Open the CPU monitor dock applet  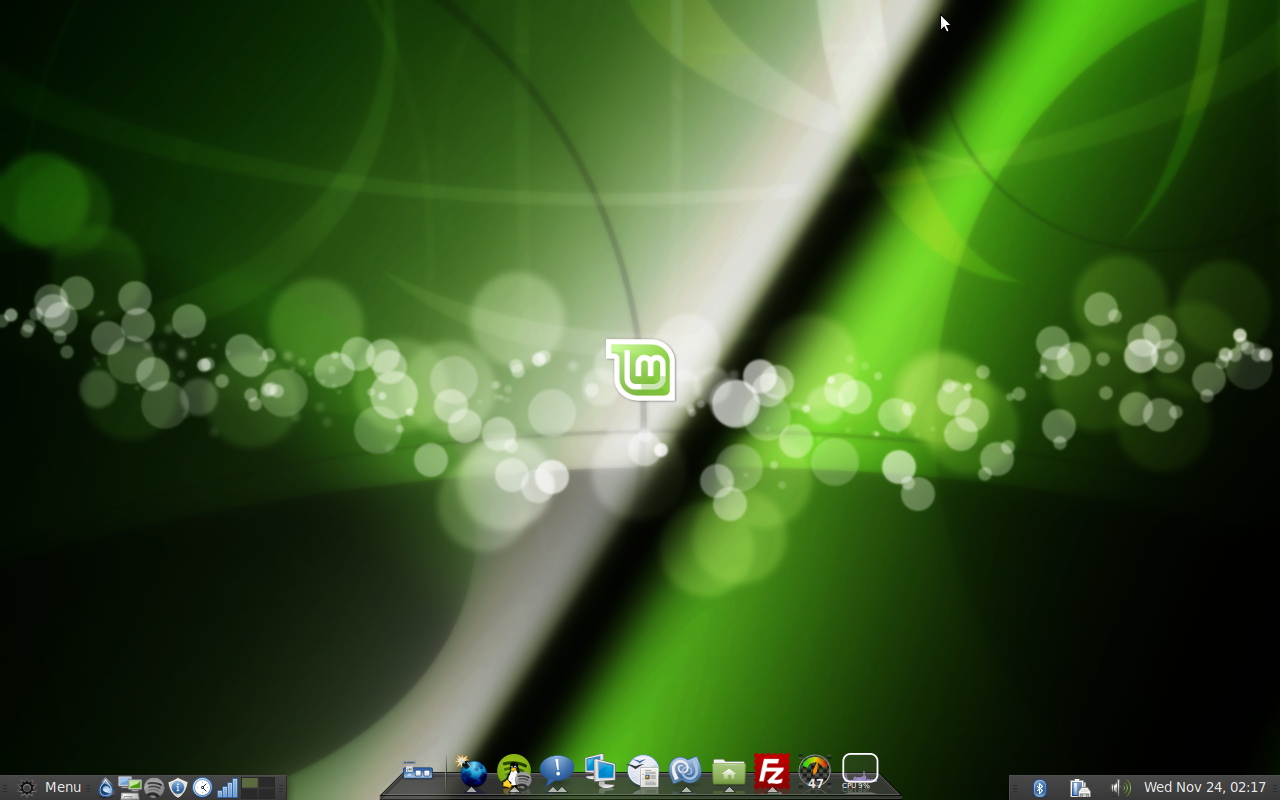(x=860, y=771)
